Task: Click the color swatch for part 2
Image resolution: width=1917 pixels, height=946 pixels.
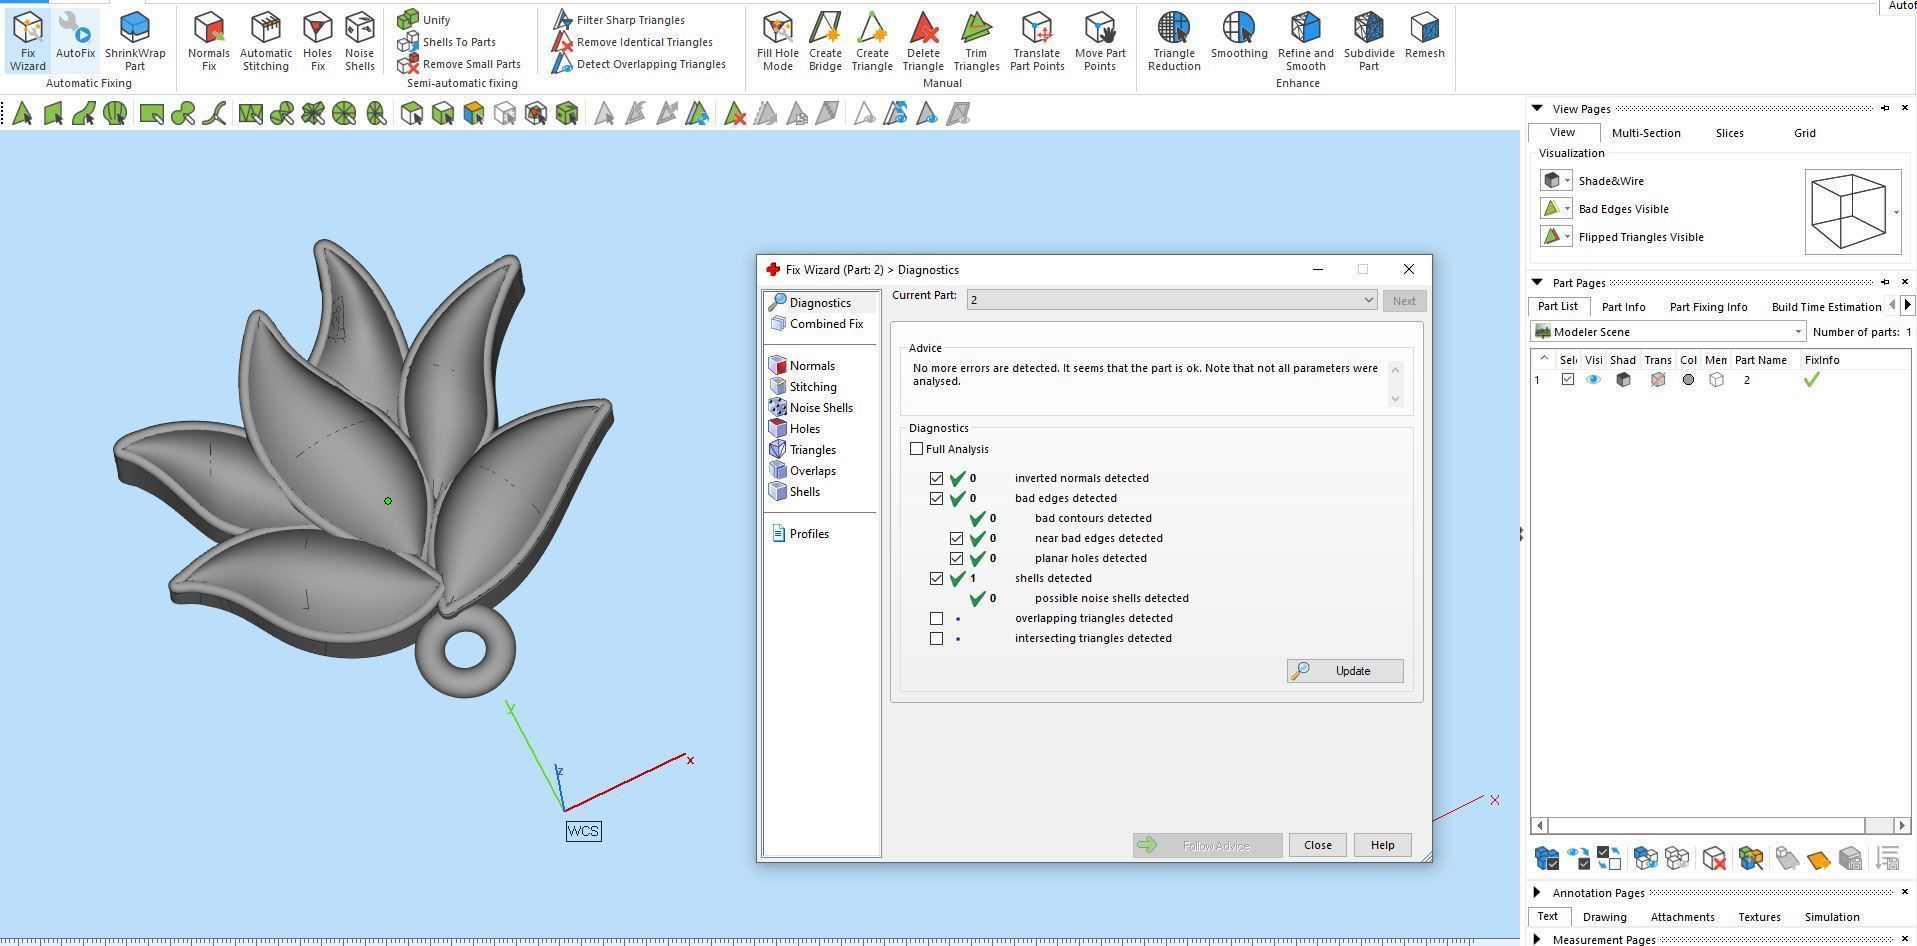Action: [x=1688, y=380]
